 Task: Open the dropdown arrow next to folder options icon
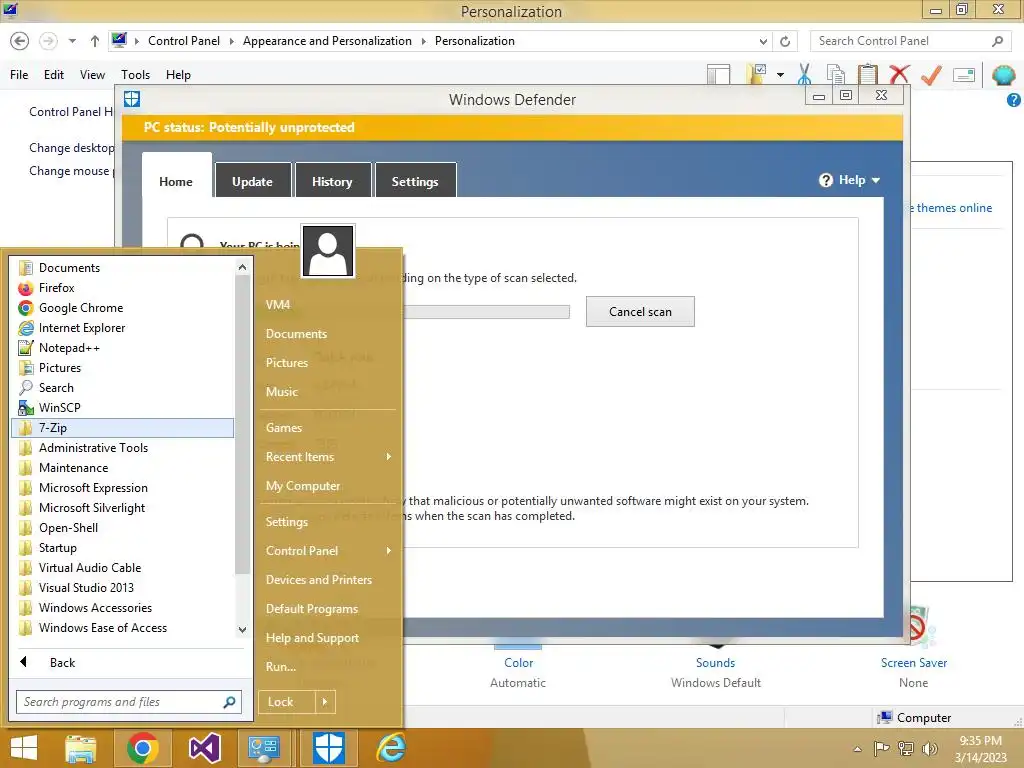coord(780,74)
